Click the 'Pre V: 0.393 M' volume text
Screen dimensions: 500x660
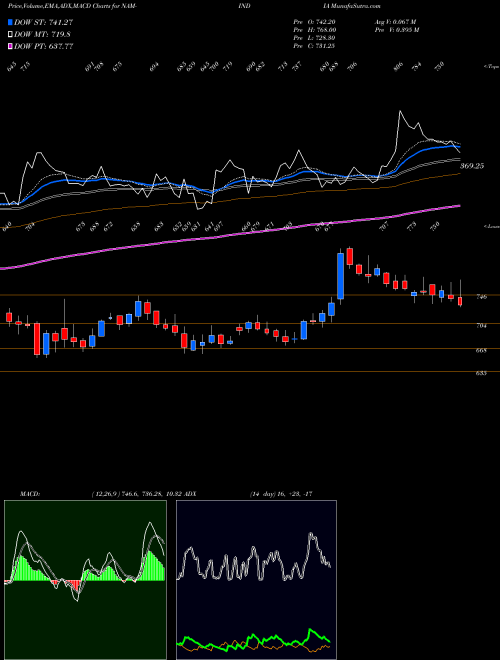[x=396, y=30]
